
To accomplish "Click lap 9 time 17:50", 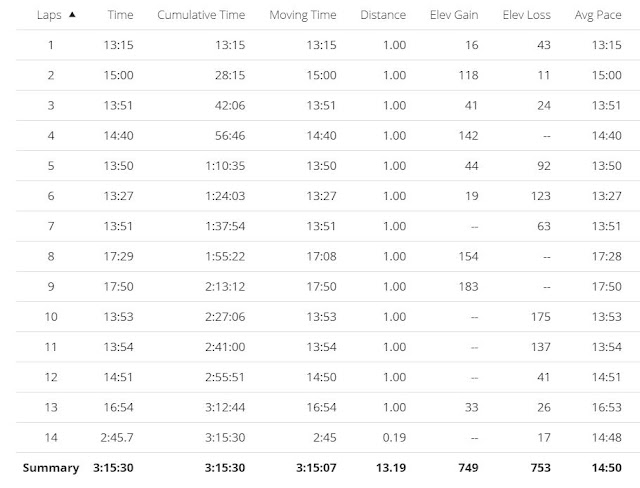I will pos(118,286).
